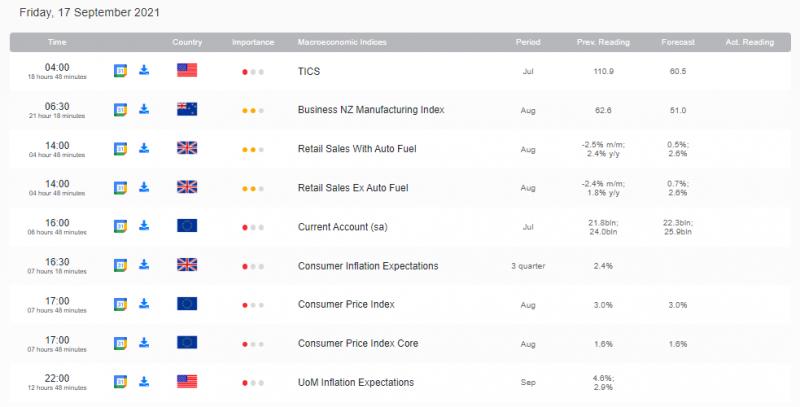Click the Period column header
The image size is (800, 407).
[528, 42]
